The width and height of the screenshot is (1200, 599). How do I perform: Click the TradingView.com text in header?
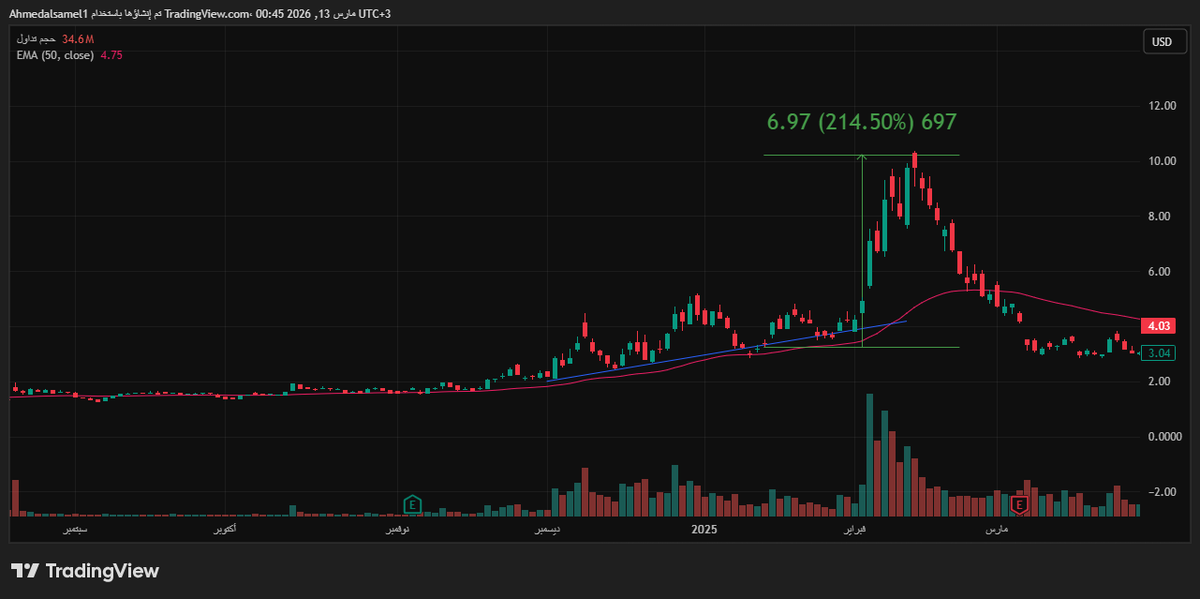(x=209, y=14)
